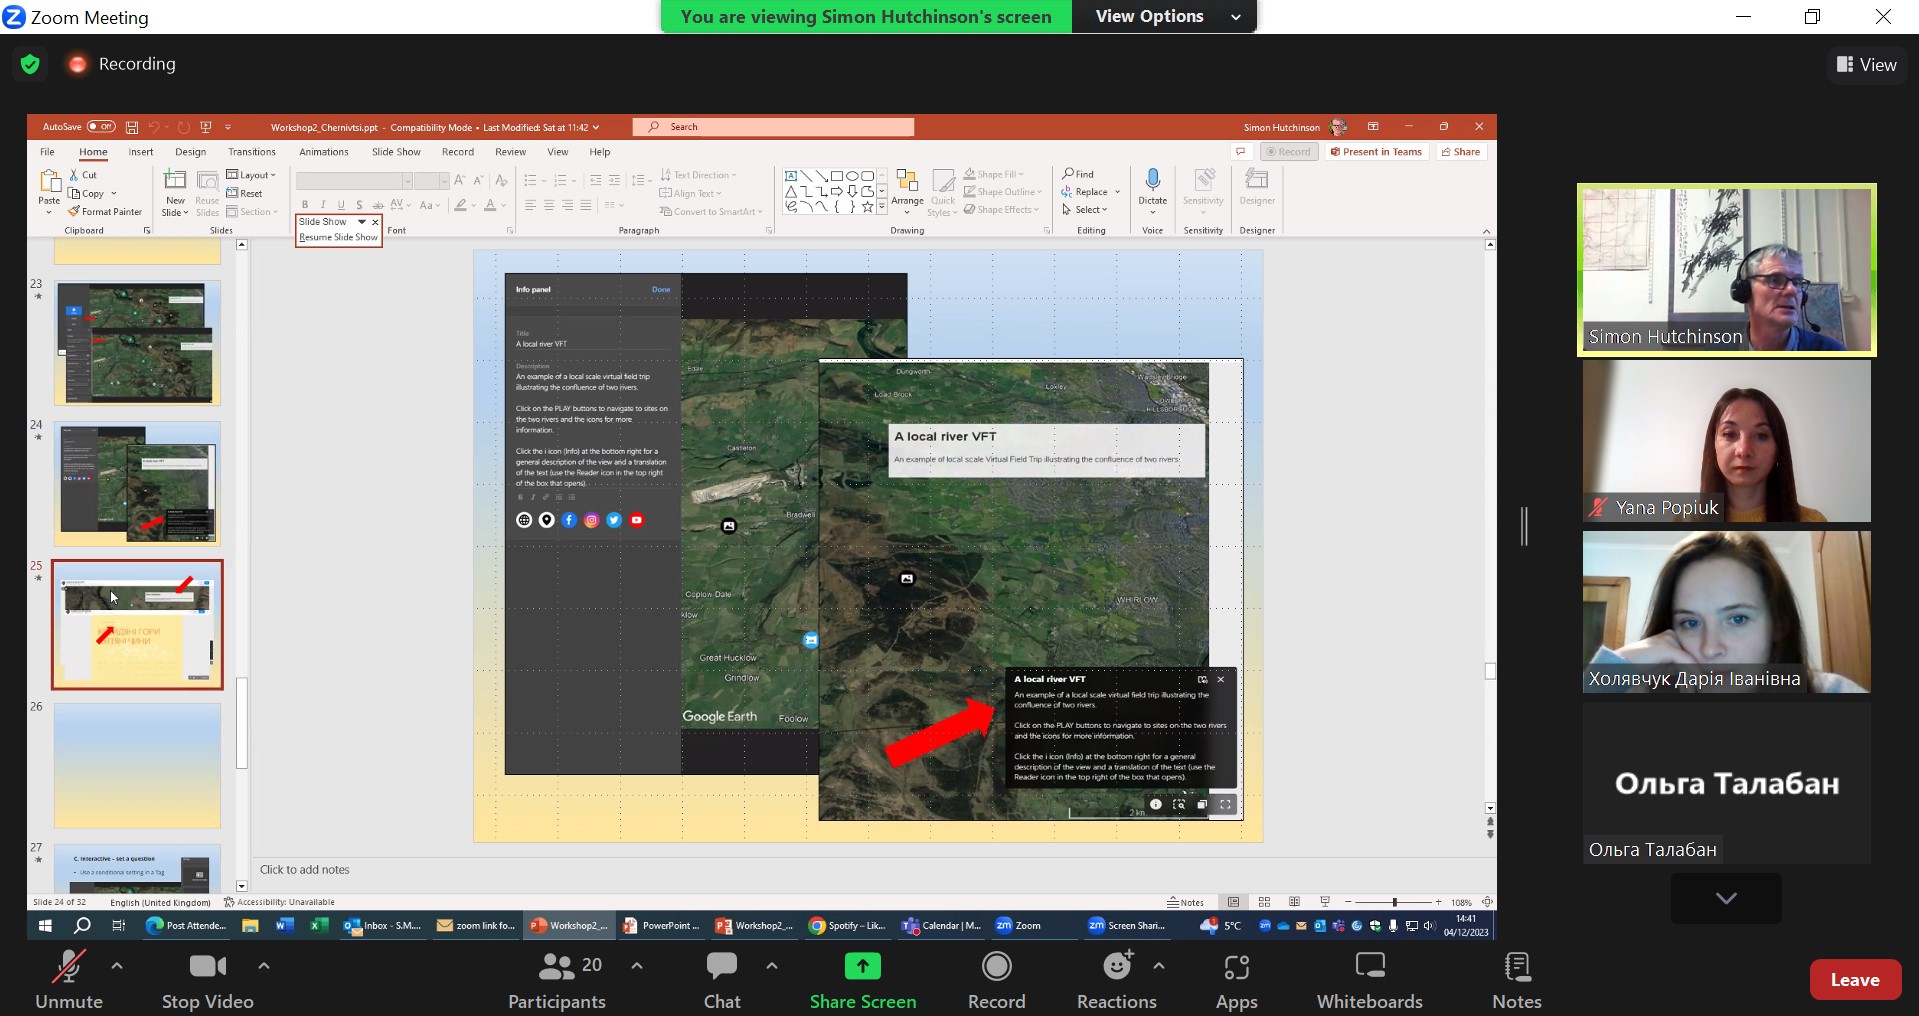Select the rectangle shape in shapes gallery
The height and width of the screenshot is (1016, 1919).
(837, 176)
